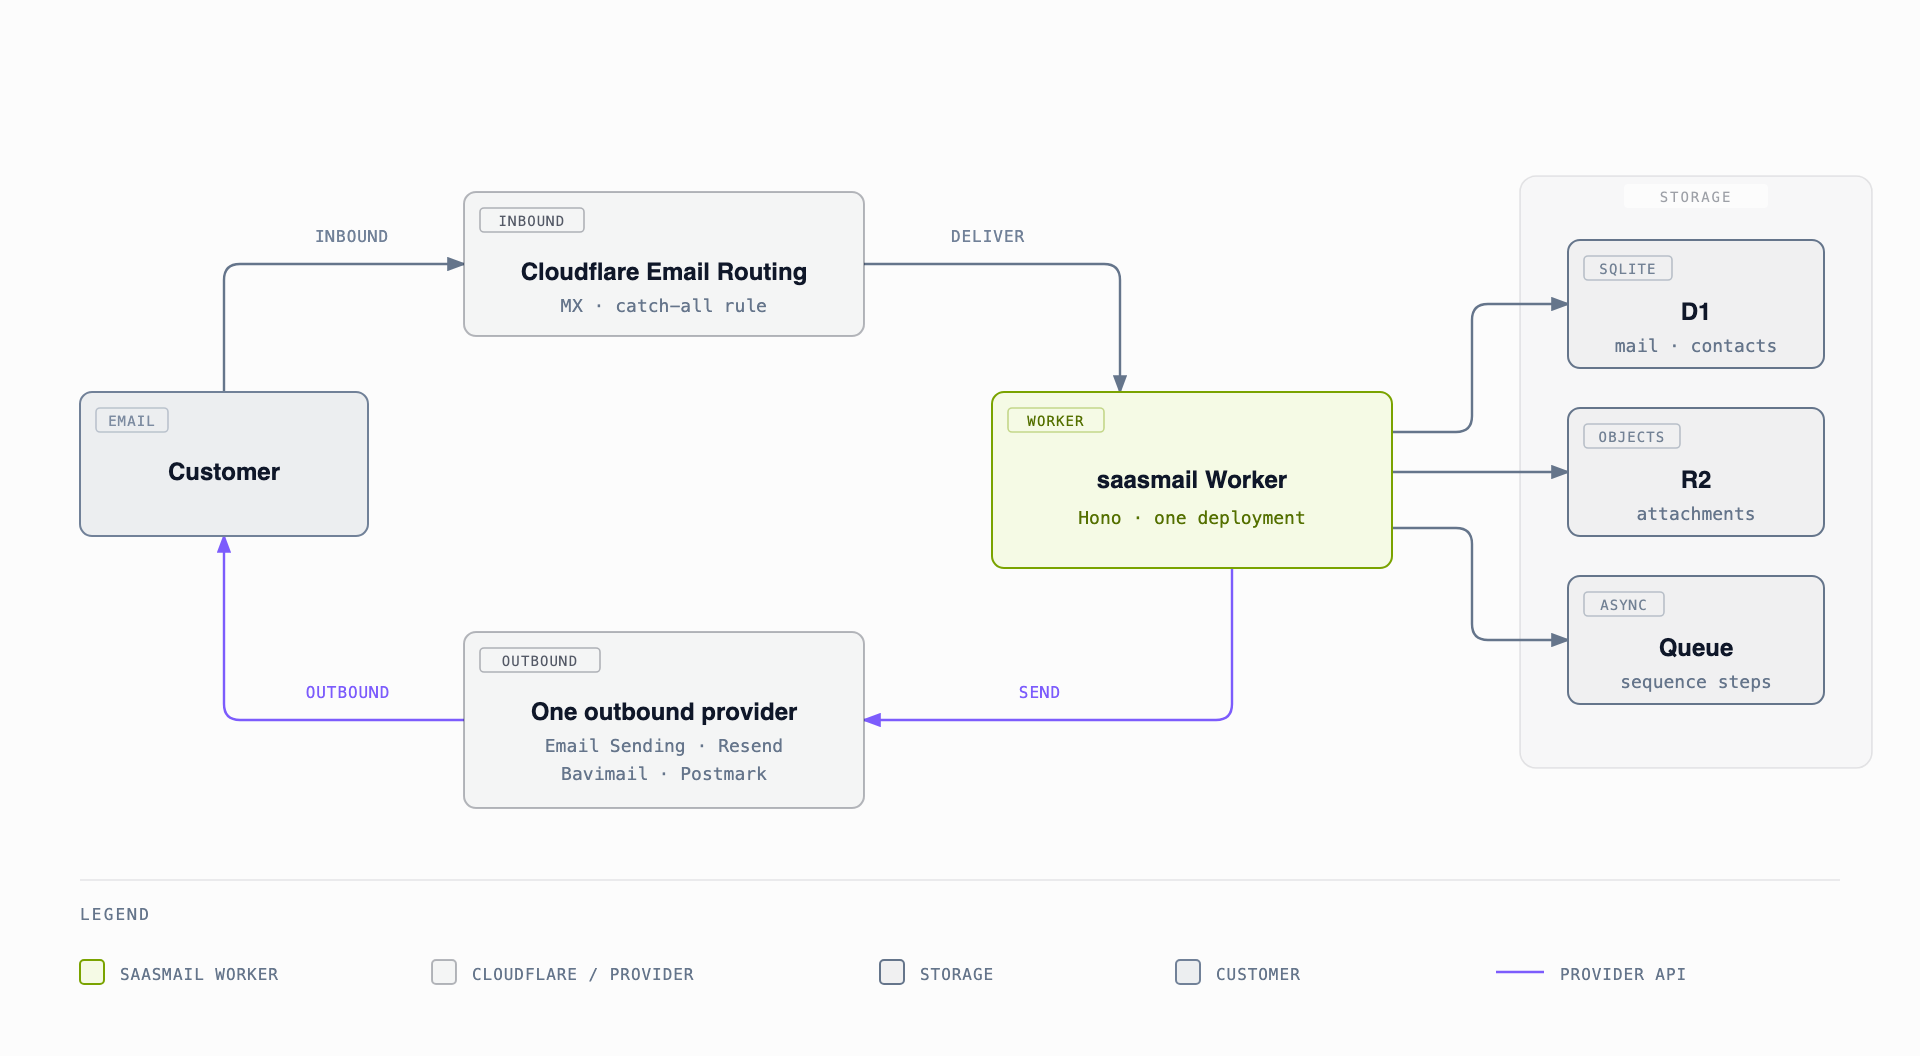Click the "sequence steps" text under Queue
This screenshot has height=1056, width=1920.
(1695, 682)
